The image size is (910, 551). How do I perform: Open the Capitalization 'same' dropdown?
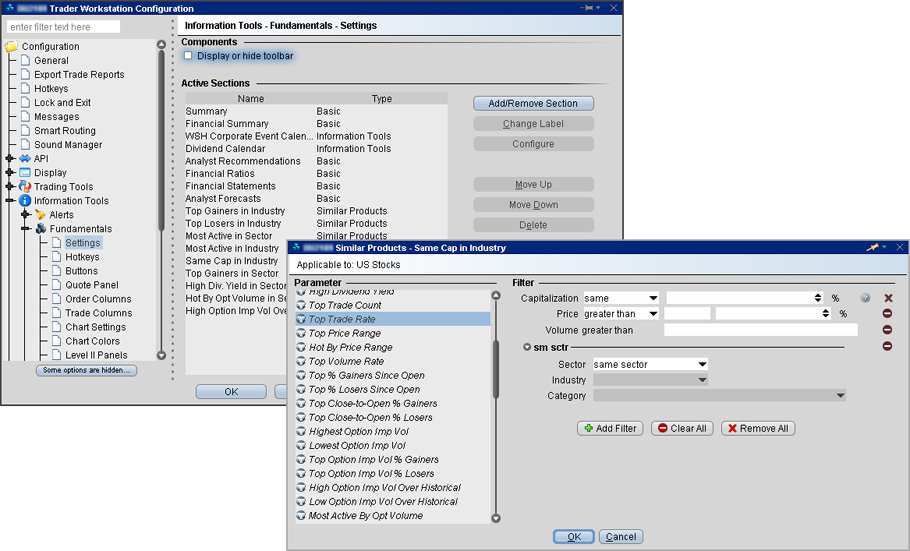coord(653,298)
